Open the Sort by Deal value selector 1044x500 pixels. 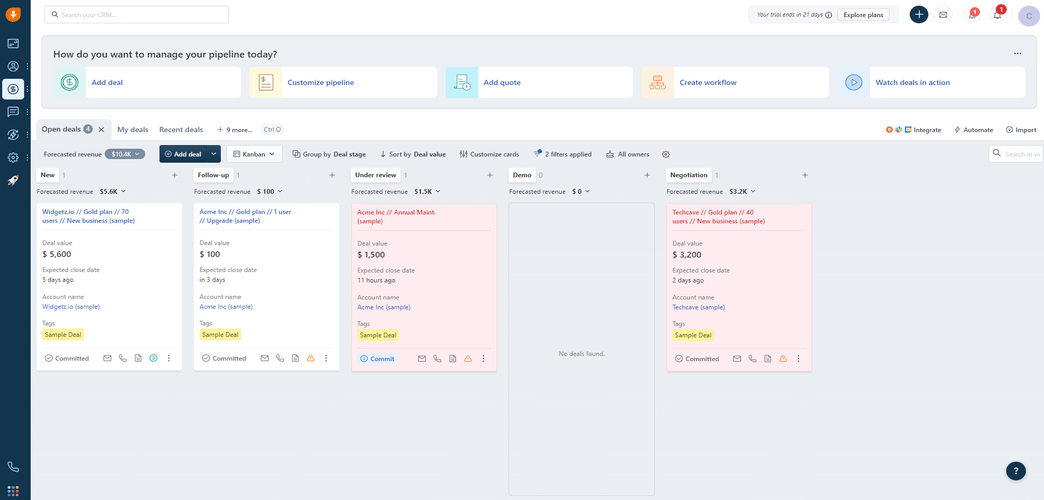click(413, 154)
